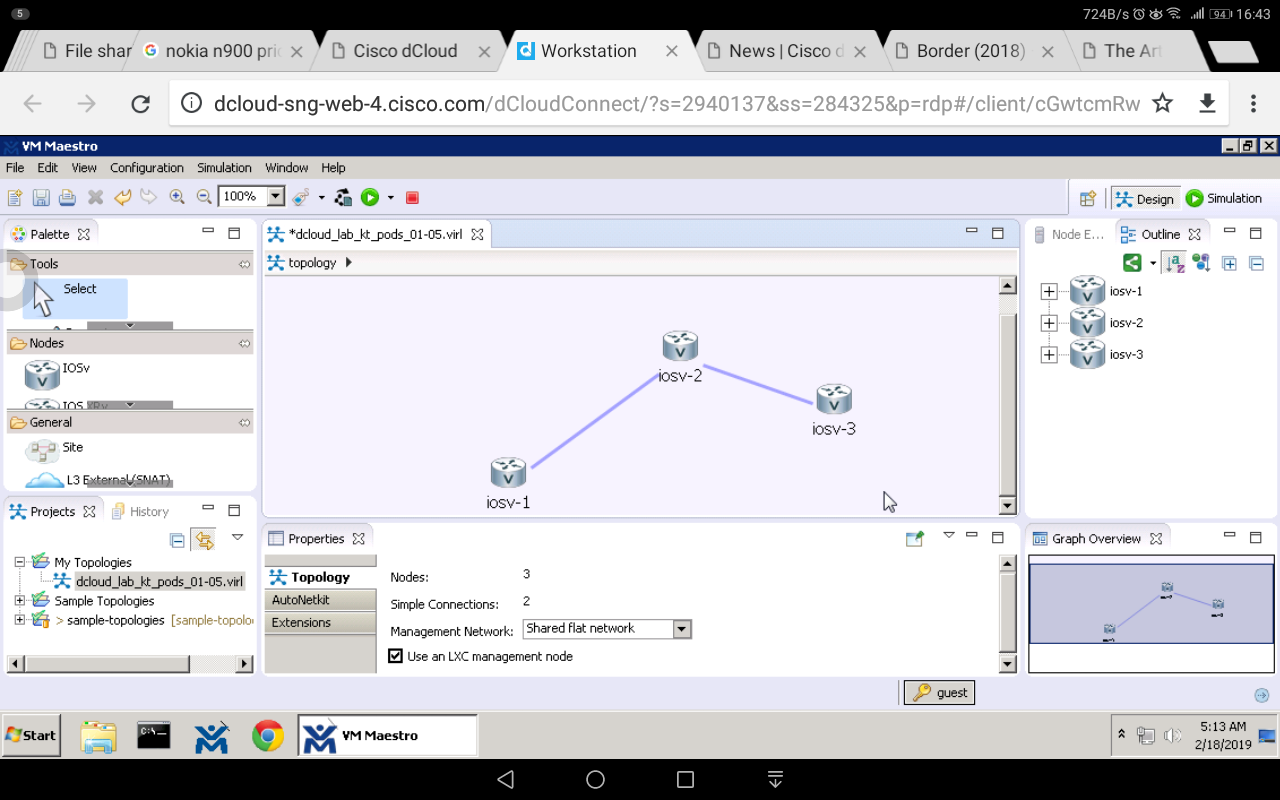
Task: Open the Management Network dropdown
Action: click(x=681, y=629)
